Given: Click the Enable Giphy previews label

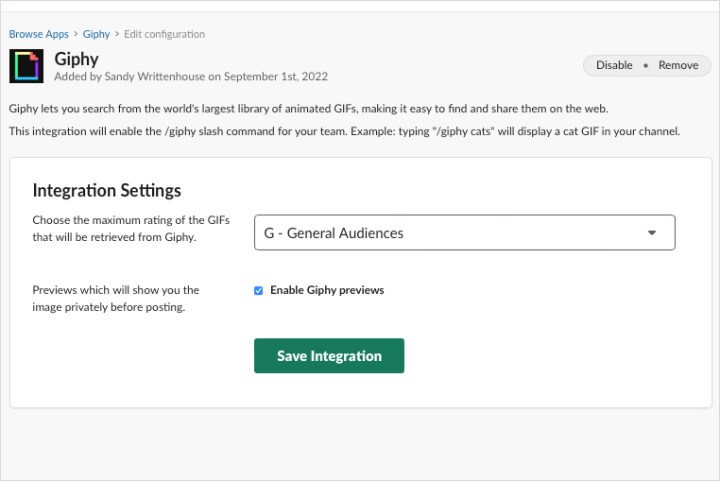Looking at the screenshot, I should click(327, 290).
